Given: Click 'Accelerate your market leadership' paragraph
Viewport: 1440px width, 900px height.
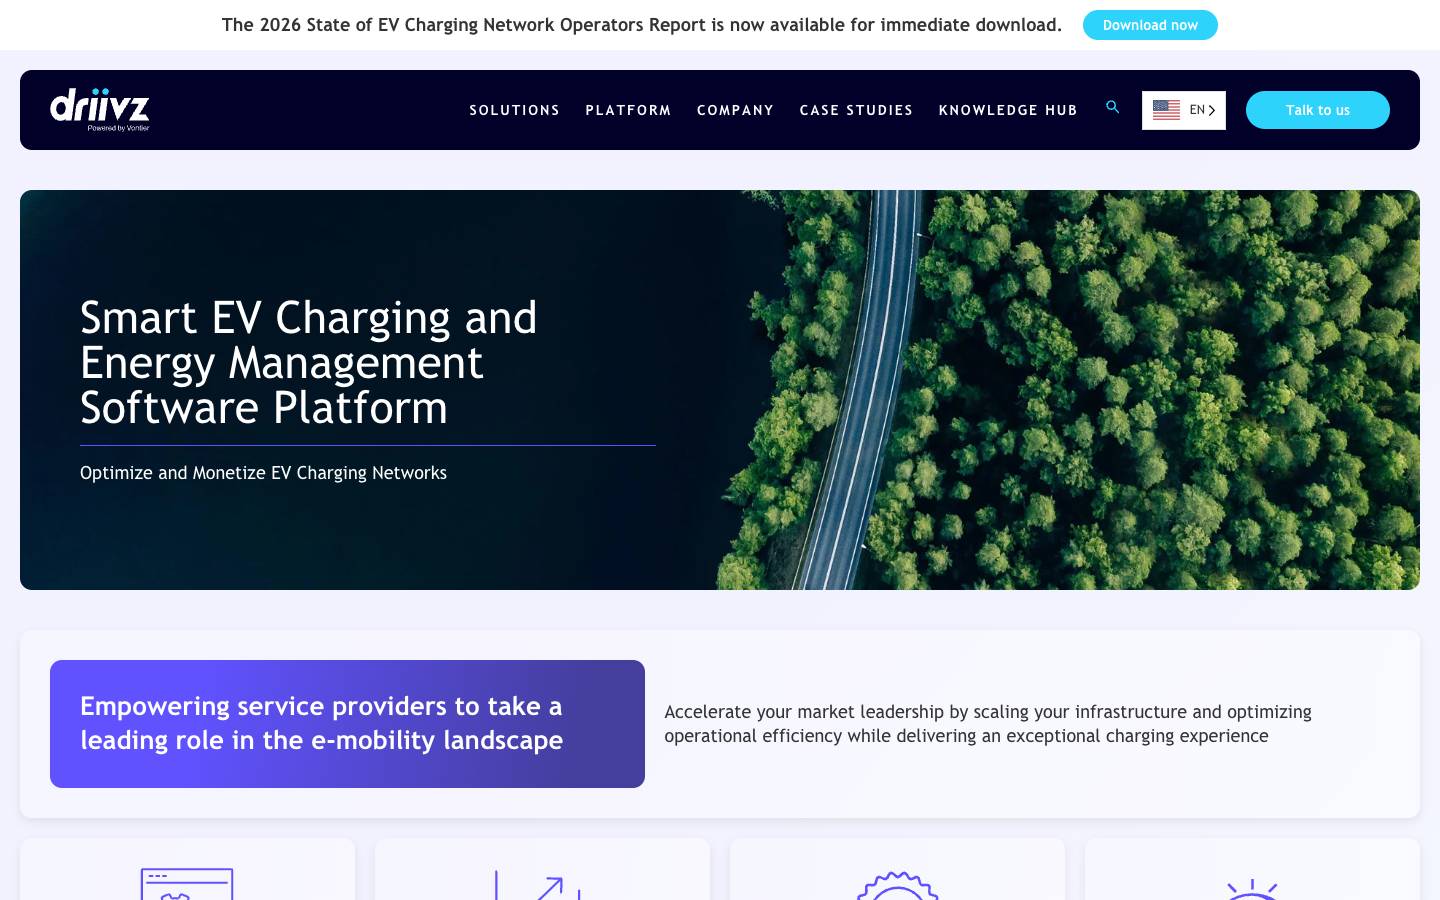Looking at the screenshot, I should (988, 724).
